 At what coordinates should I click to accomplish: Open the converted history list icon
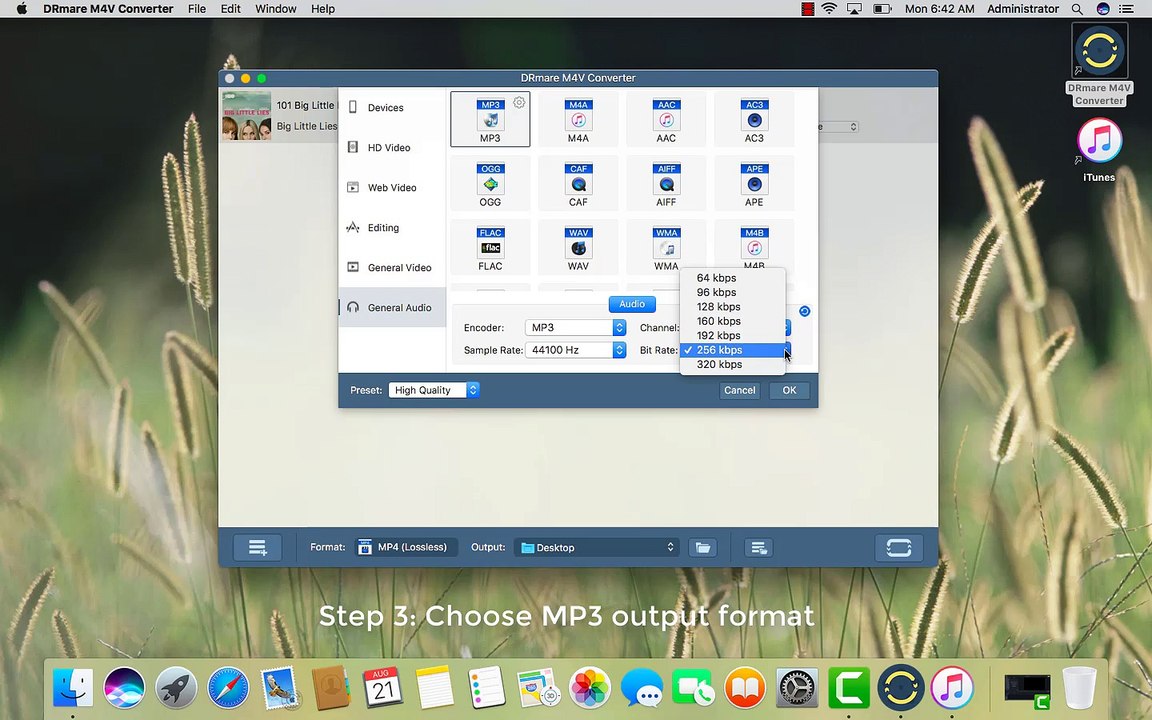point(758,547)
